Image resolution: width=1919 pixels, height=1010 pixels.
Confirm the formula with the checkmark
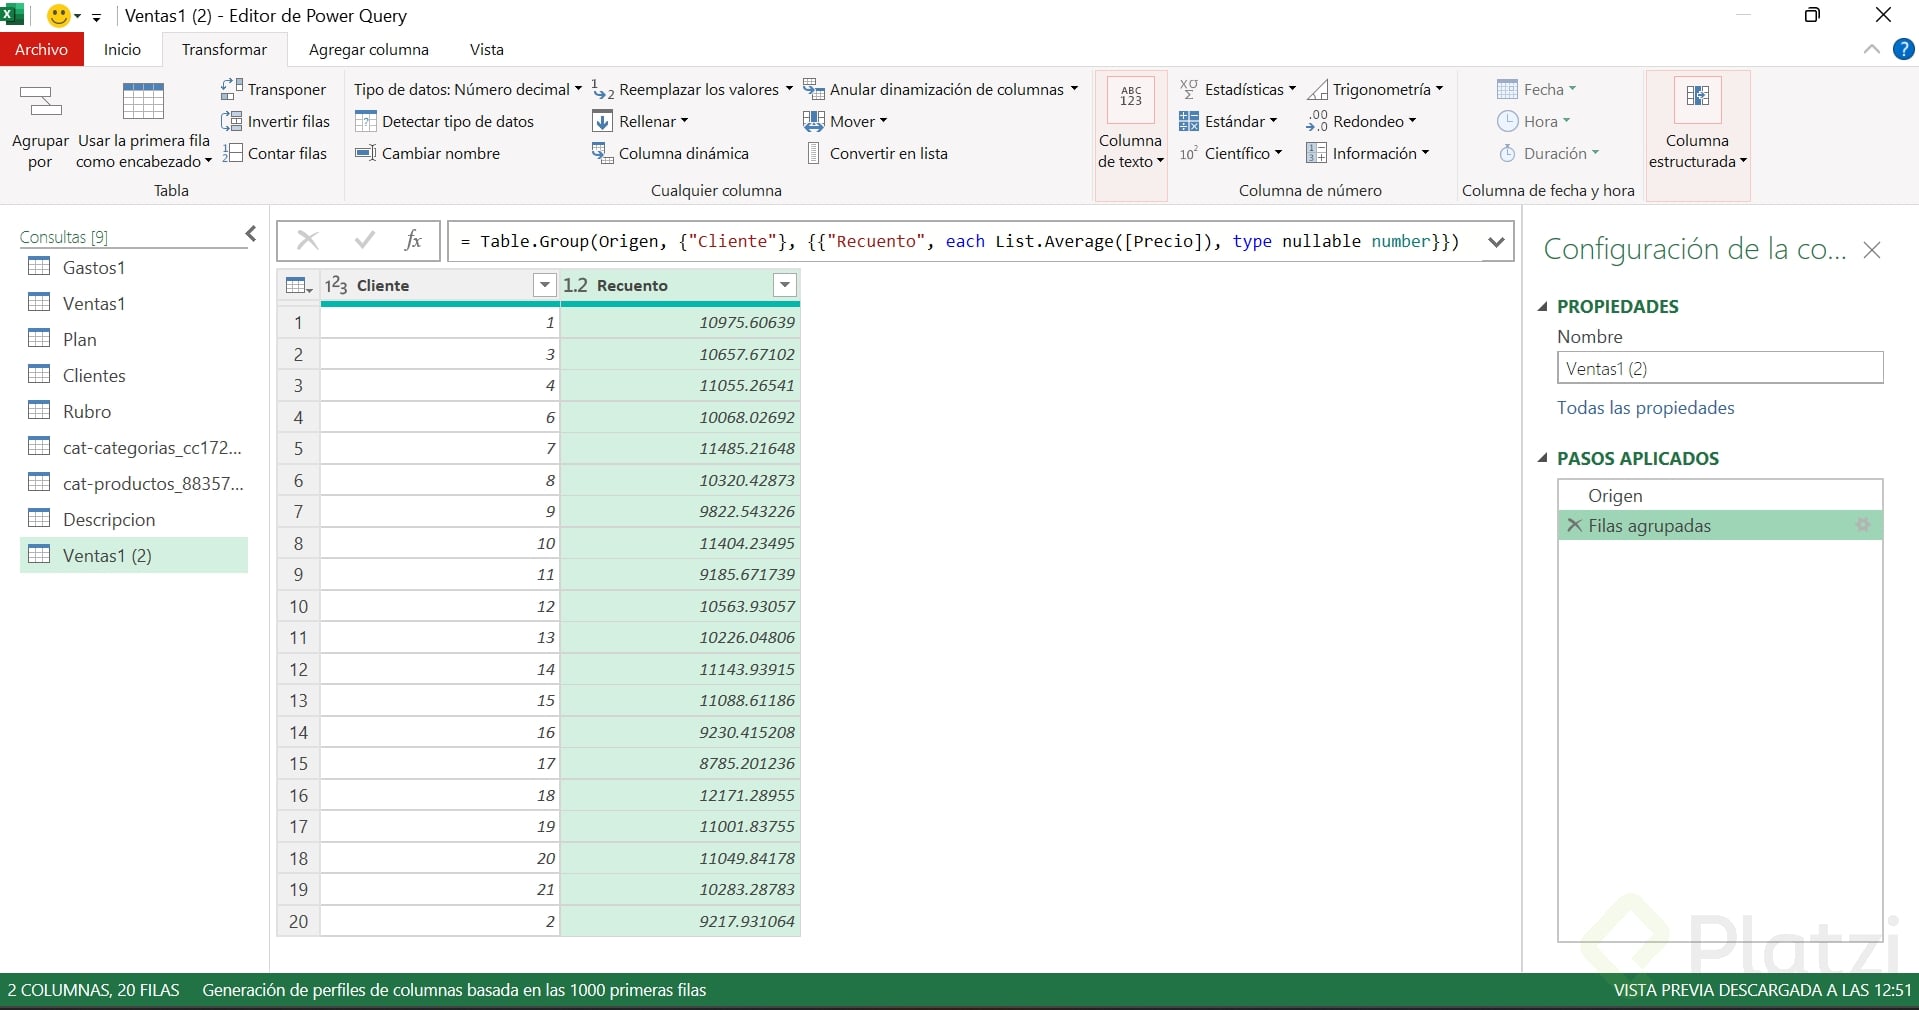coord(365,240)
